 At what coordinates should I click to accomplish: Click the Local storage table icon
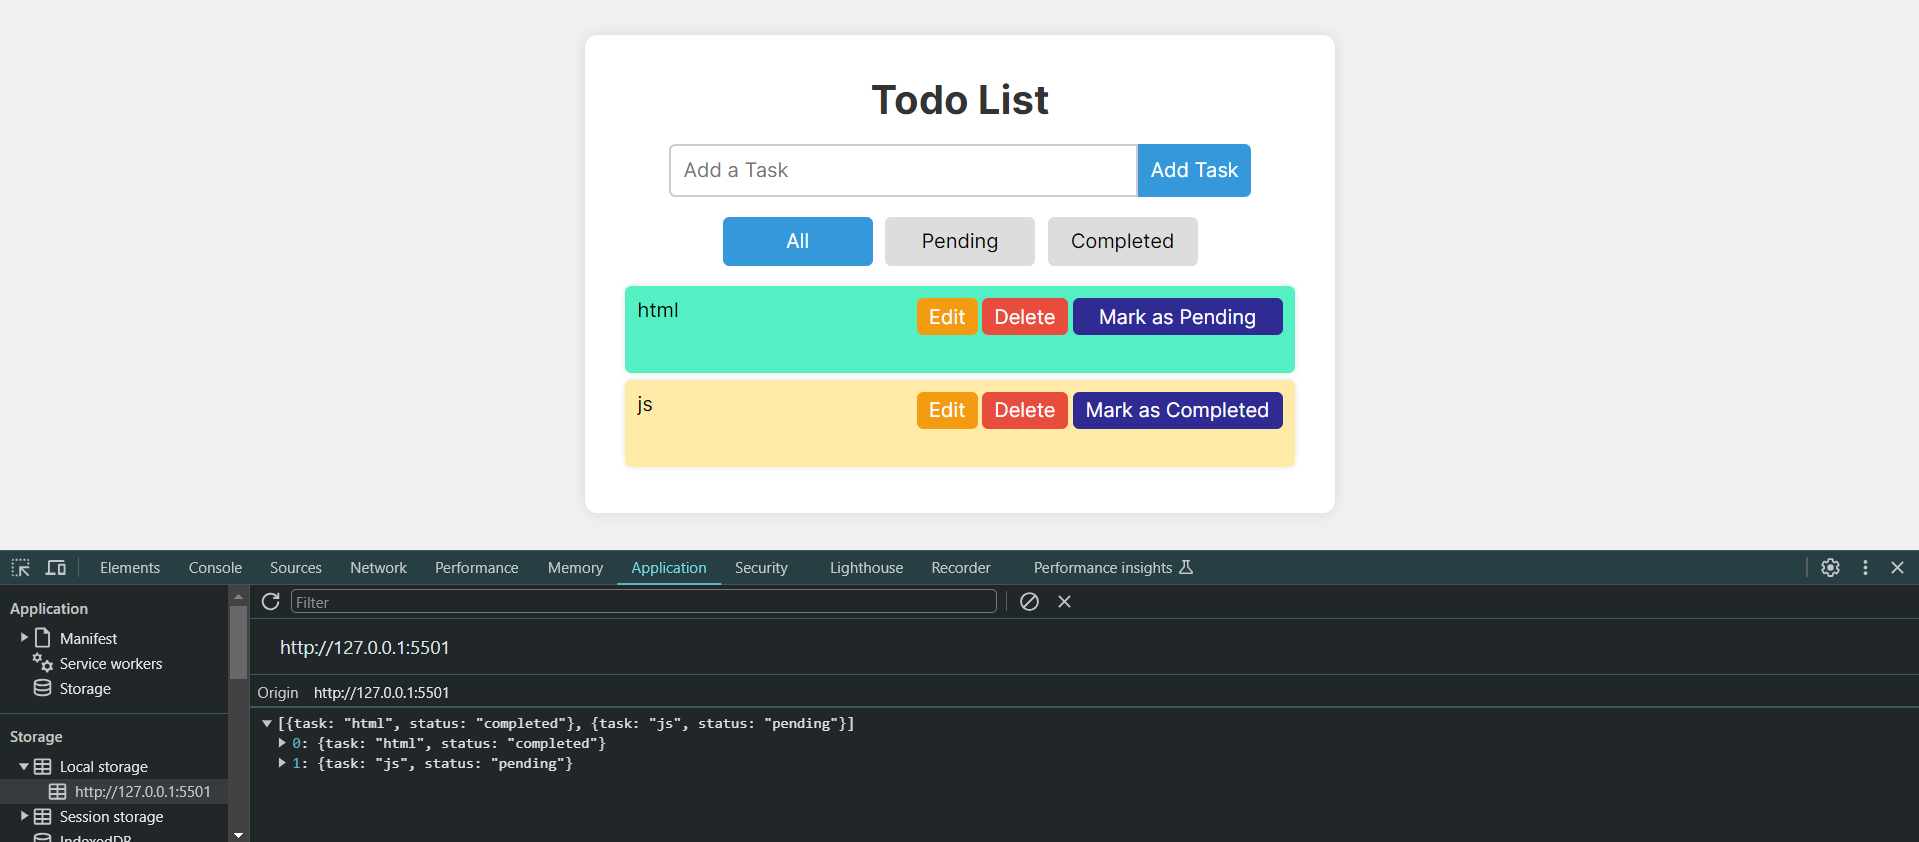42,767
